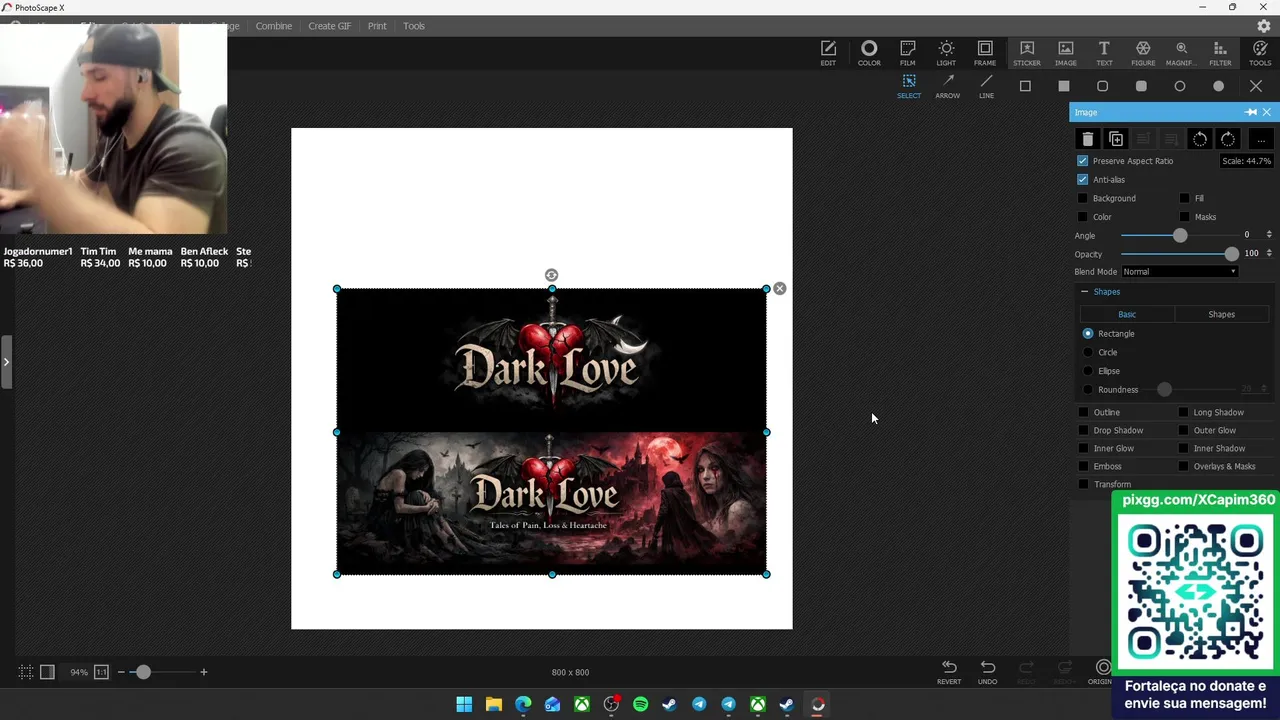This screenshot has width=1280, height=720.
Task: Open the Tools palette icon
Action: point(1260,53)
